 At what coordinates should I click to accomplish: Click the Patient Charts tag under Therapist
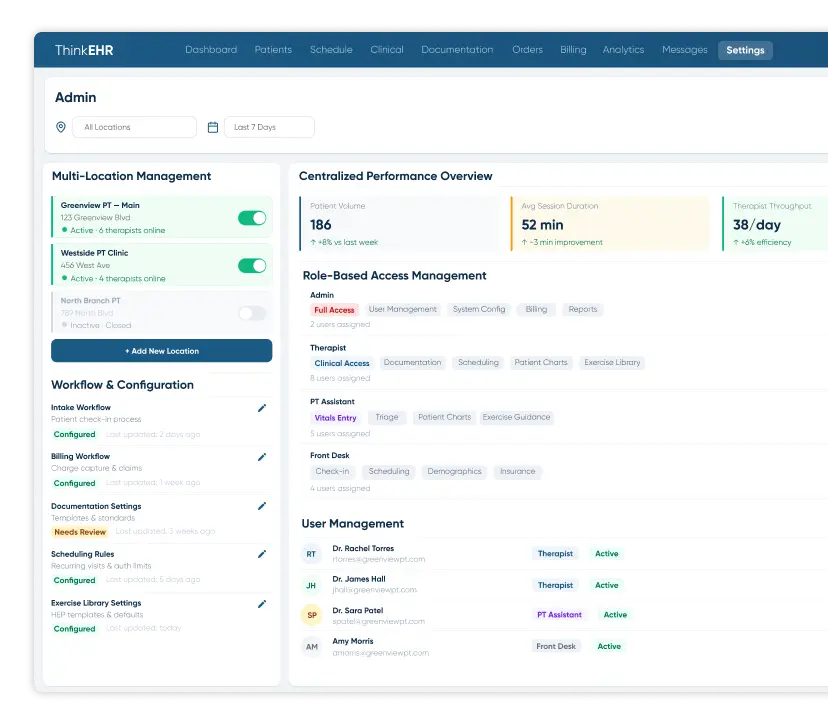click(541, 363)
